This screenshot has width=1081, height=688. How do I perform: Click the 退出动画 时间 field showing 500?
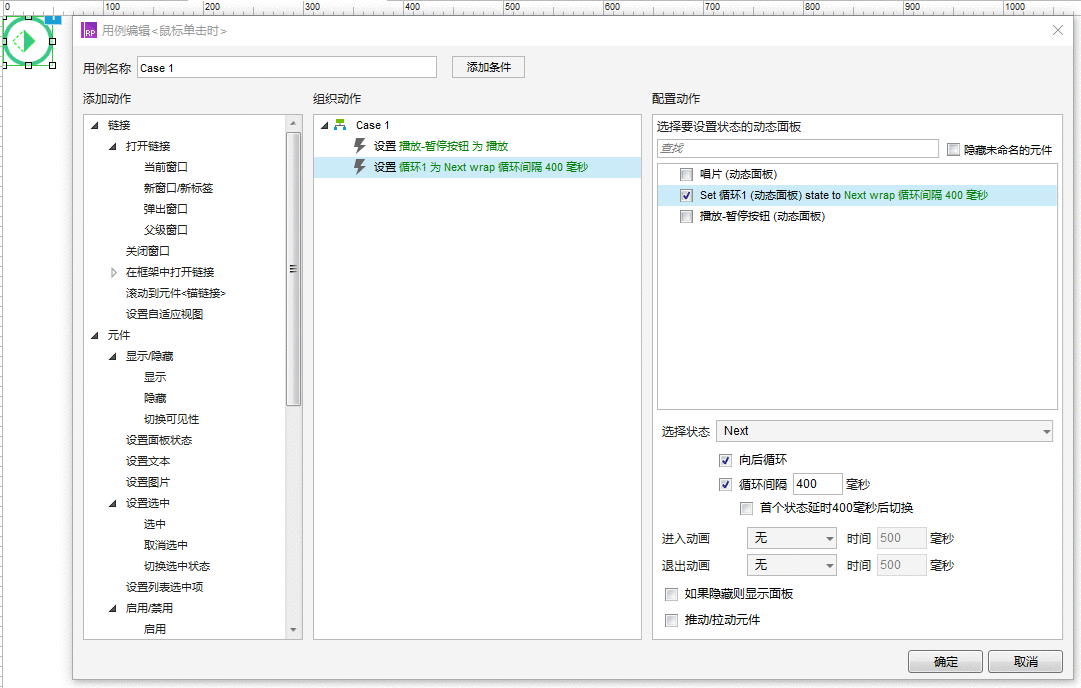902,565
